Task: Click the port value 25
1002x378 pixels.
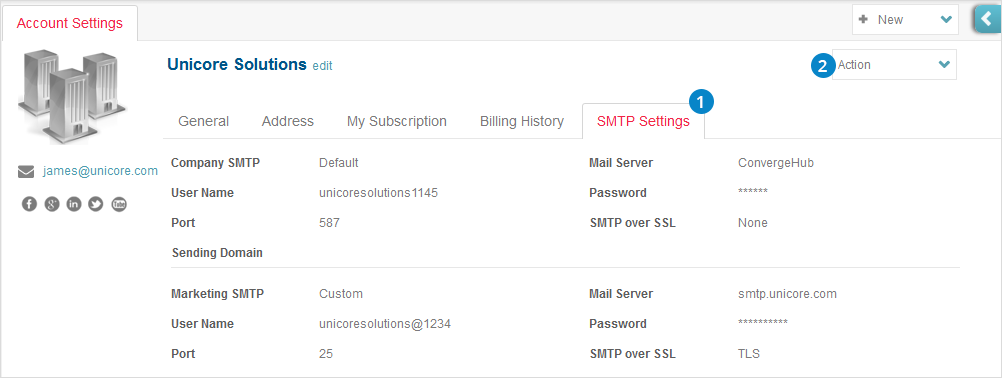Action: click(x=326, y=354)
